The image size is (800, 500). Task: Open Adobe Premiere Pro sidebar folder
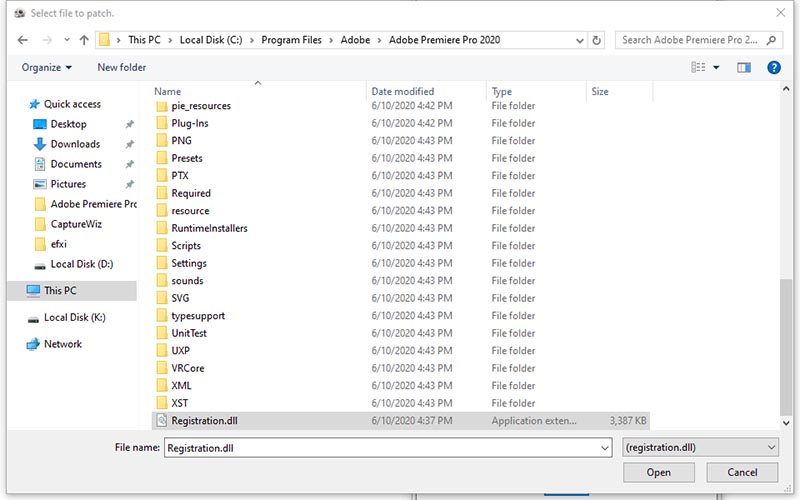(x=93, y=204)
